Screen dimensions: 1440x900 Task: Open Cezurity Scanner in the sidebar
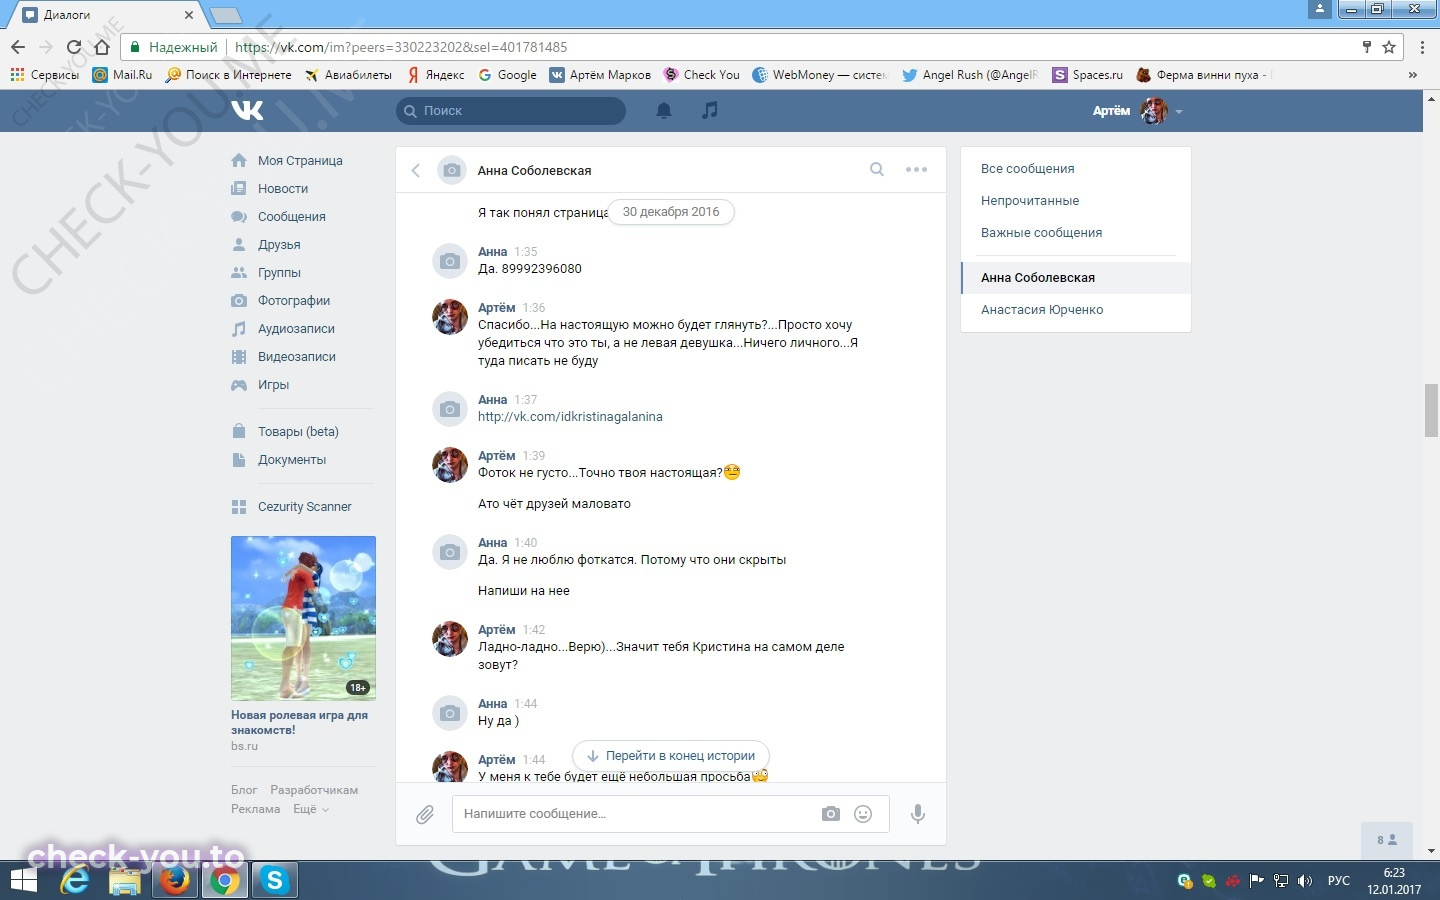(304, 507)
